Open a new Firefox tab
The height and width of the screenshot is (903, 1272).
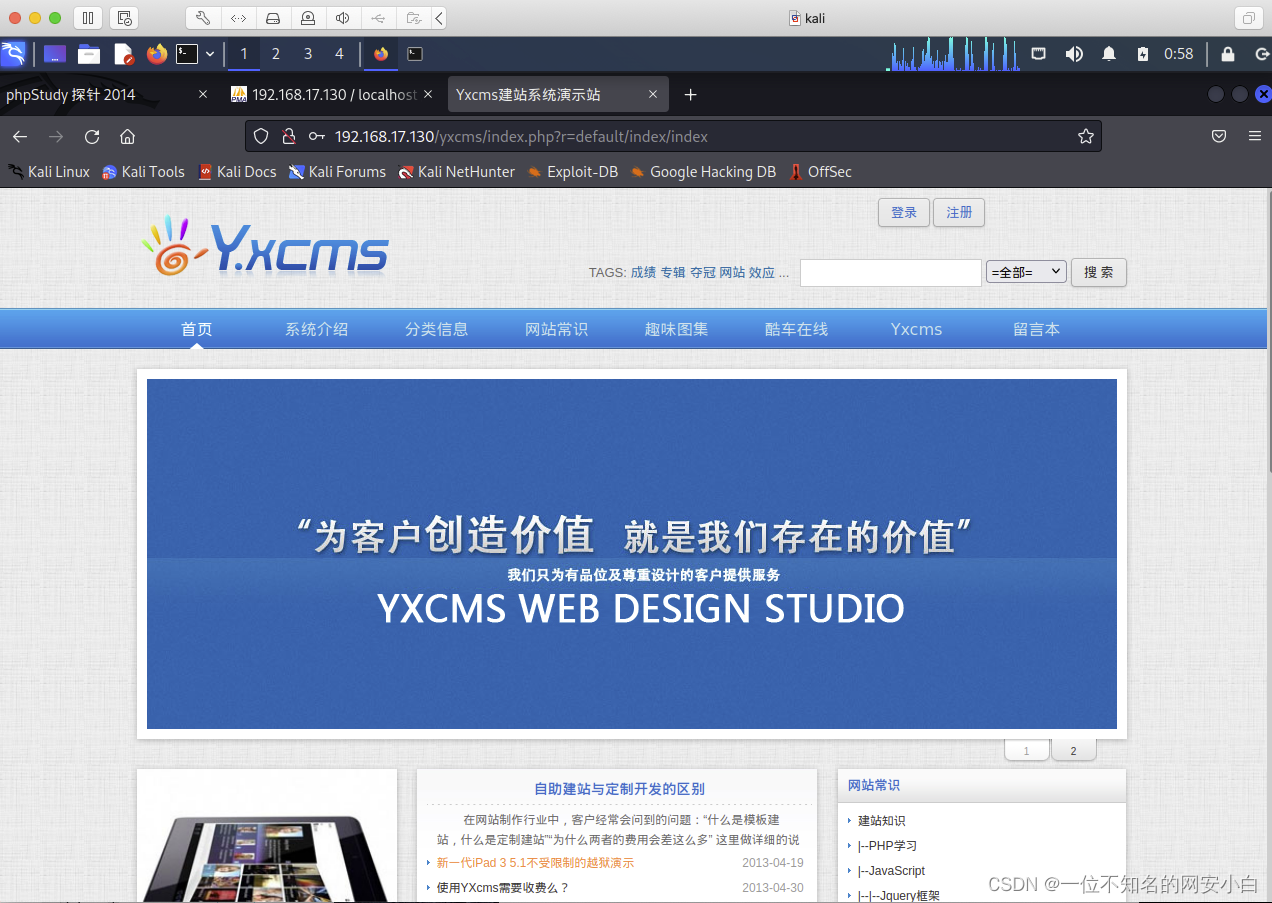pyautogui.click(x=690, y=95)
